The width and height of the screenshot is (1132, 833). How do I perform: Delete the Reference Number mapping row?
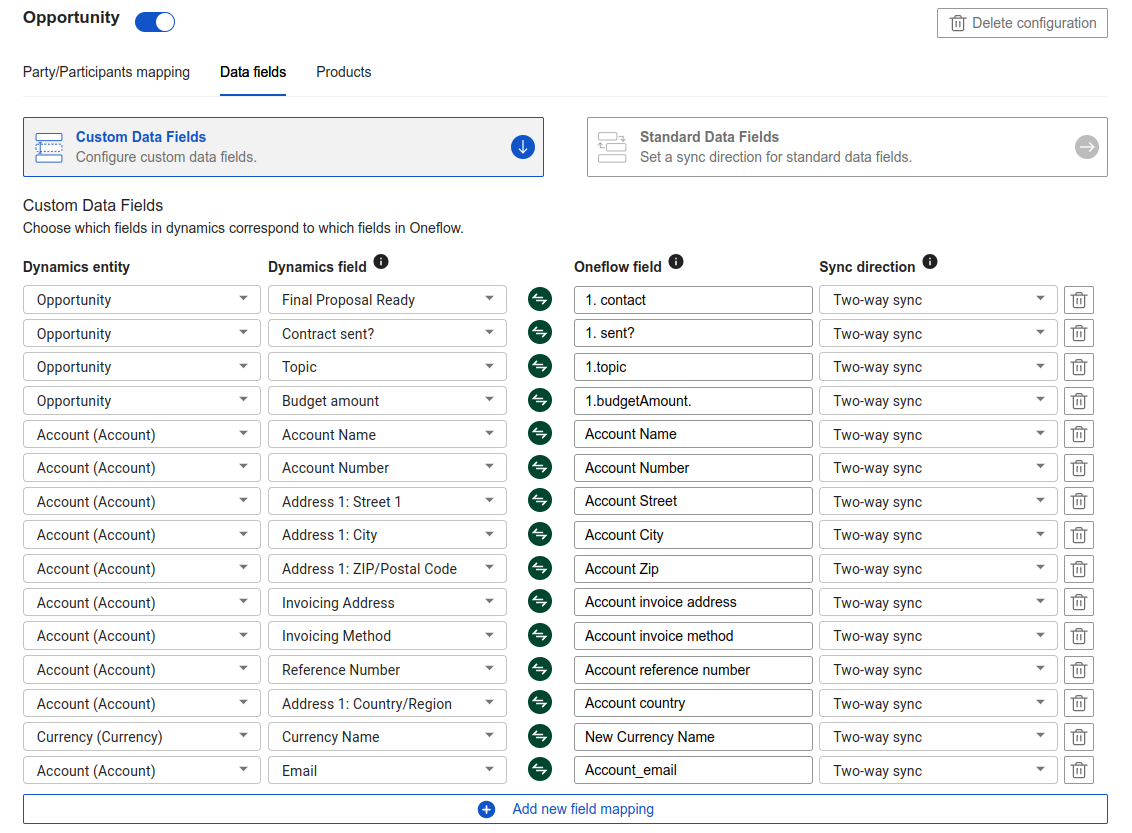click(1079, 670)
